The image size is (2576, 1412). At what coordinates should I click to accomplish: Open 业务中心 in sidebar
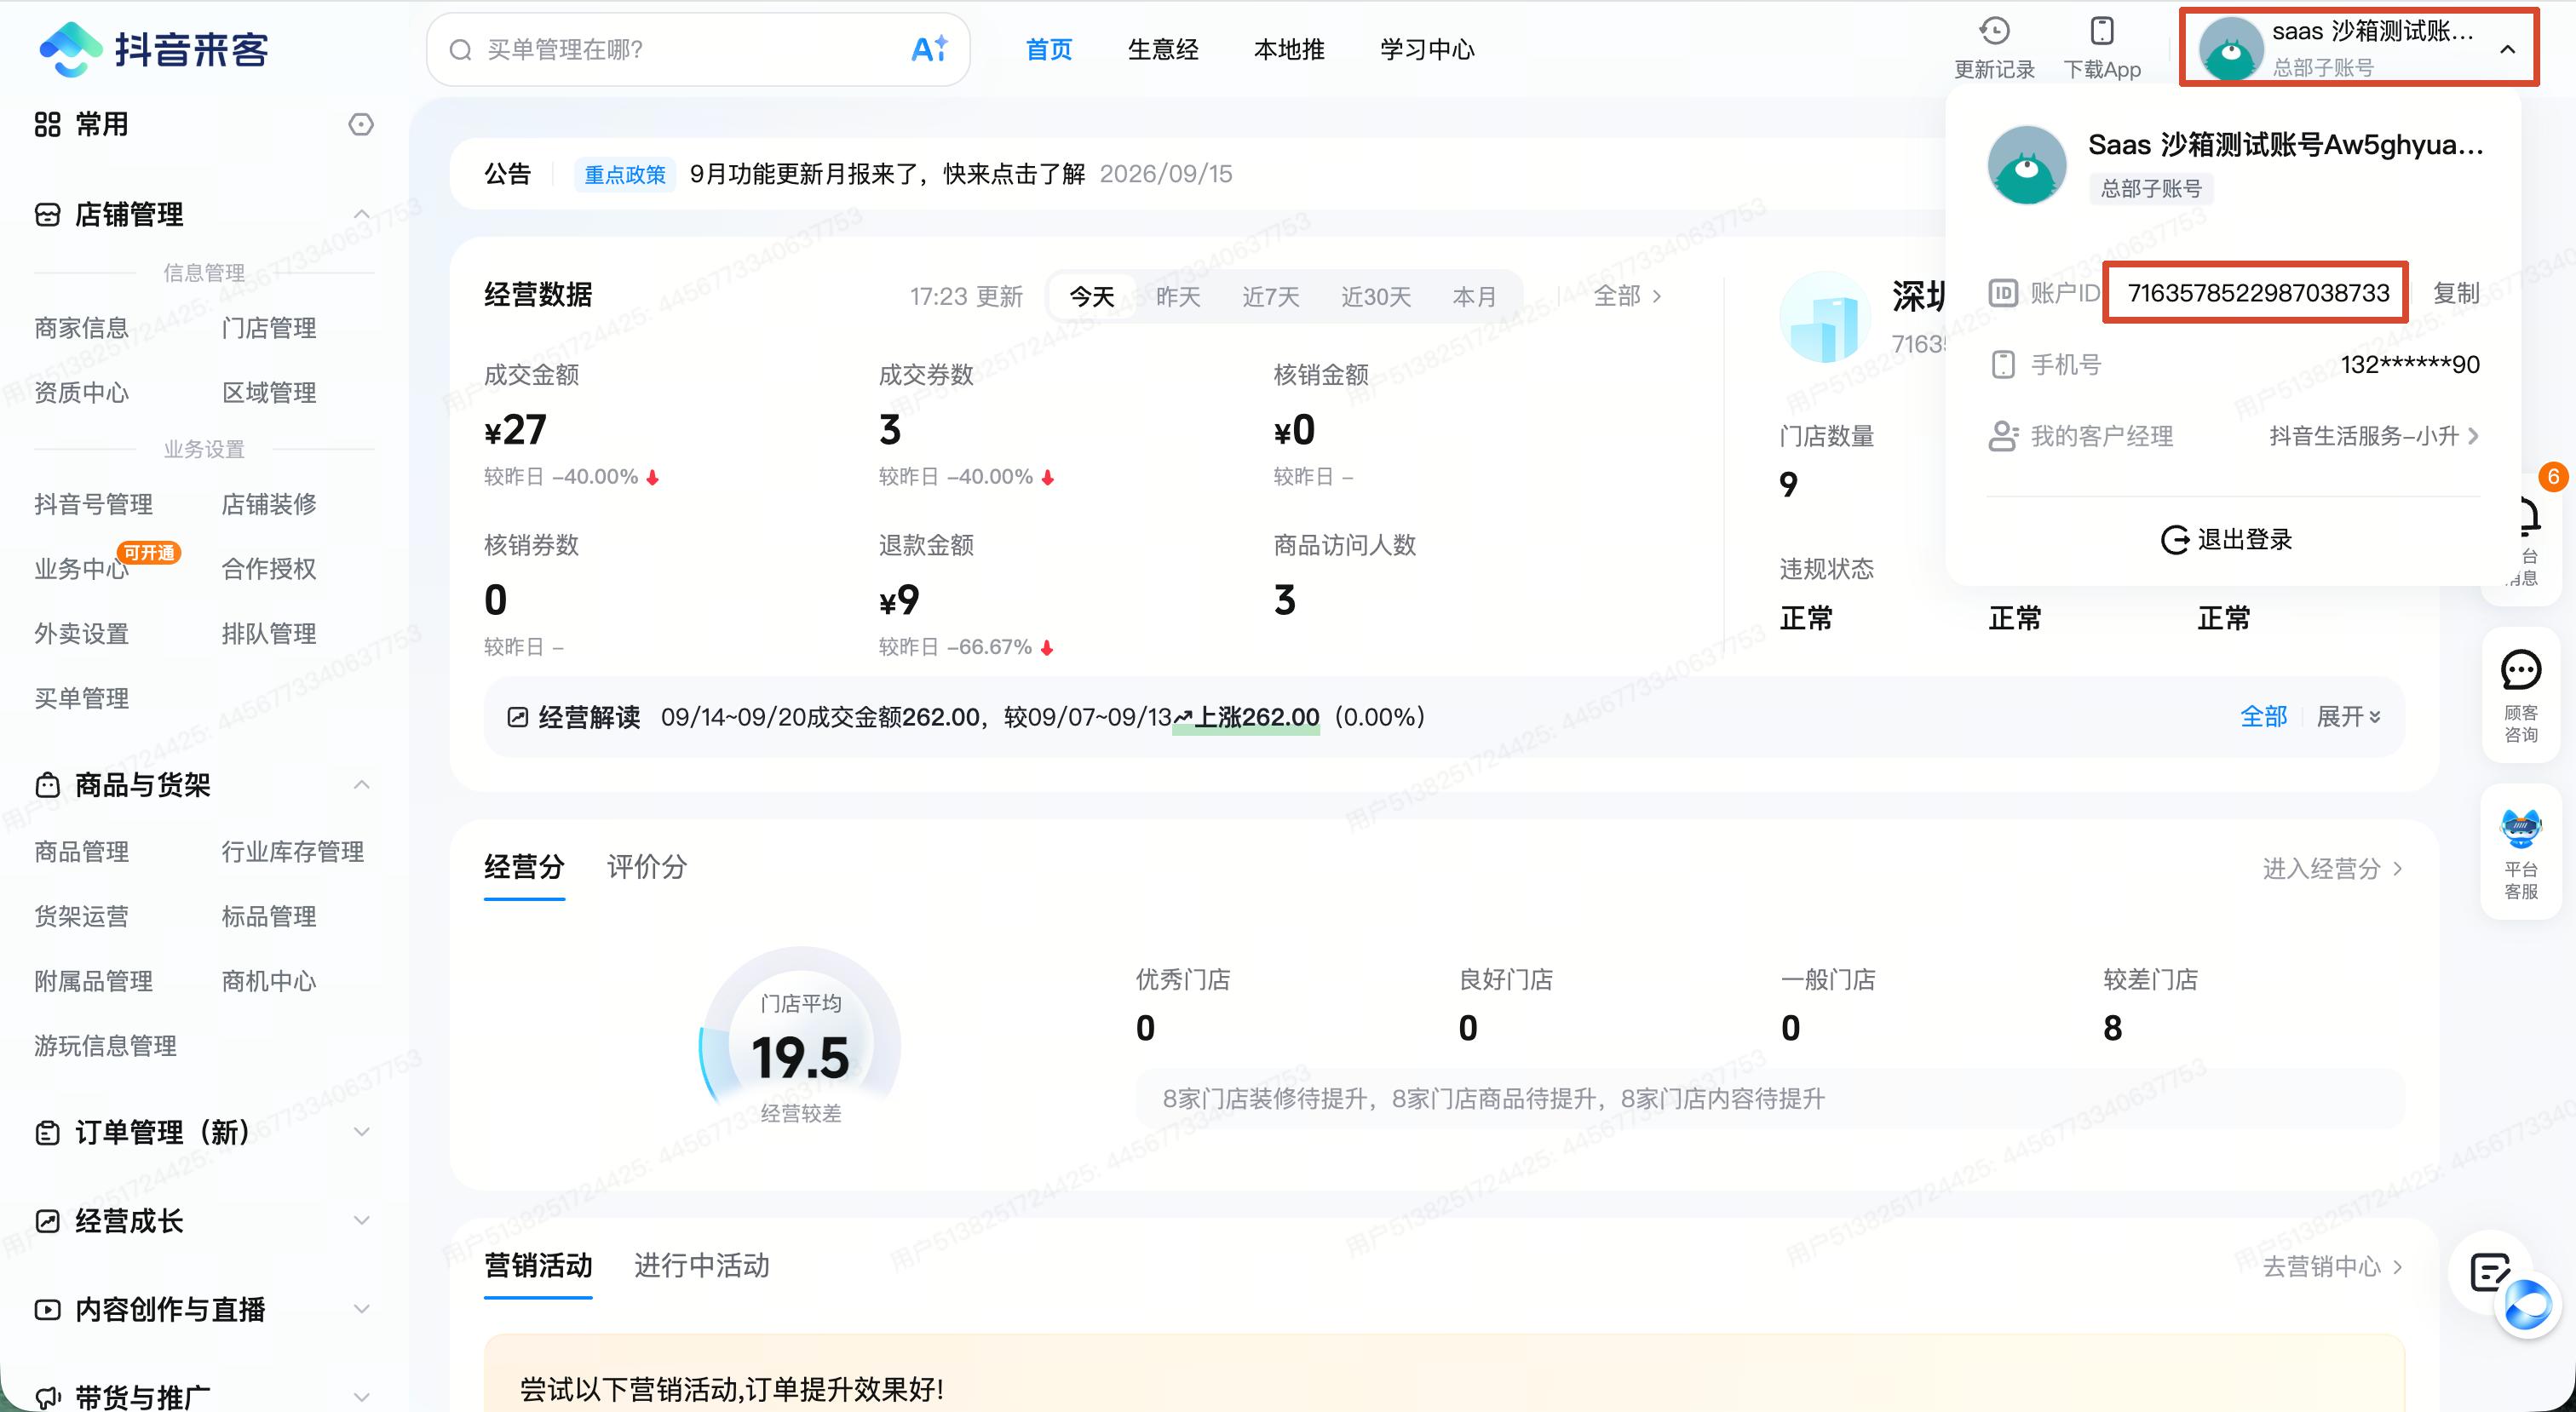click(82, 569)
